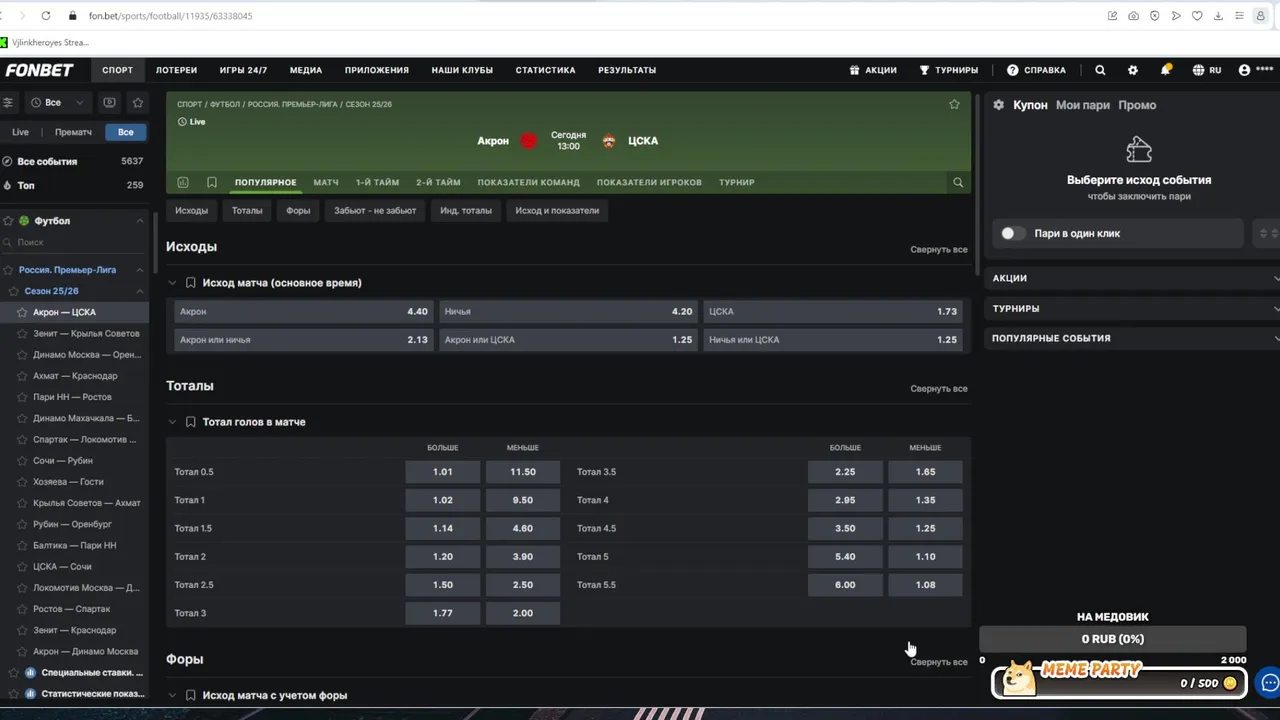Click browser heart bookmarks icon
Image resolution: width=1280 pixels, height=720 pixels.
point(1197,16)
